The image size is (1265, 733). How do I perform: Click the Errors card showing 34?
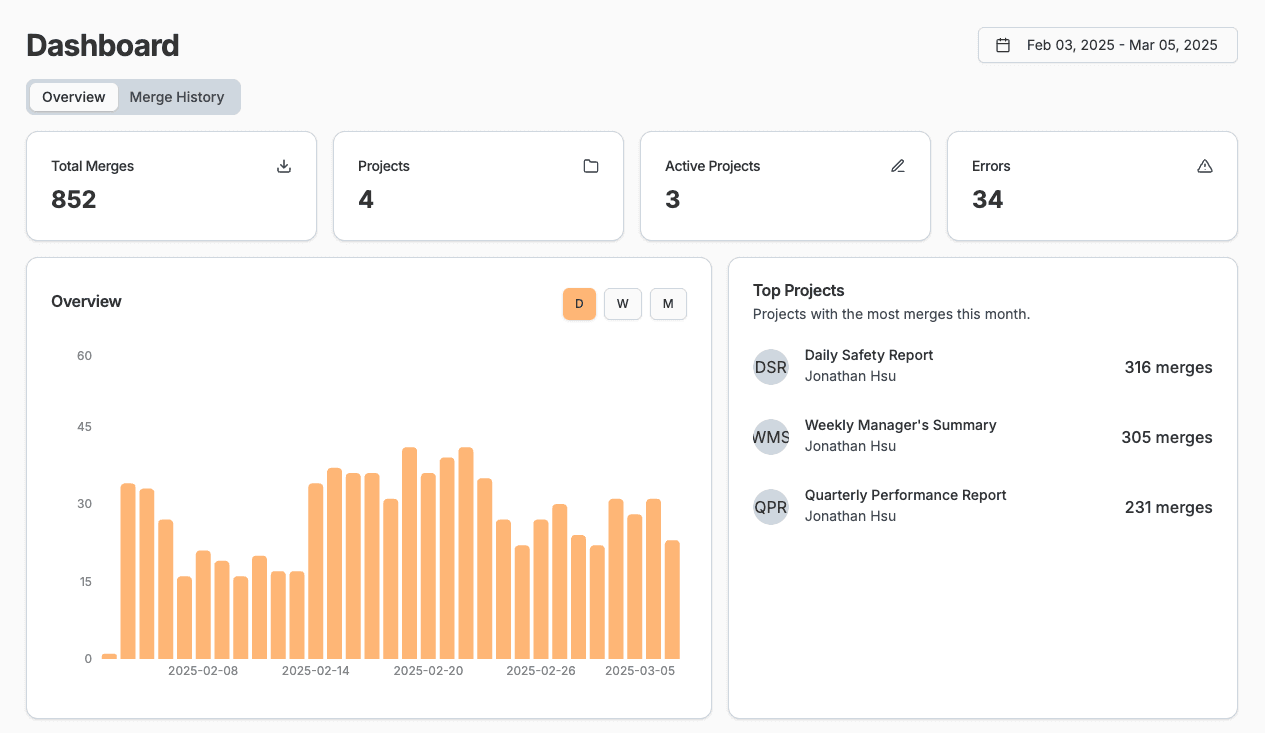click(1091, 186)
